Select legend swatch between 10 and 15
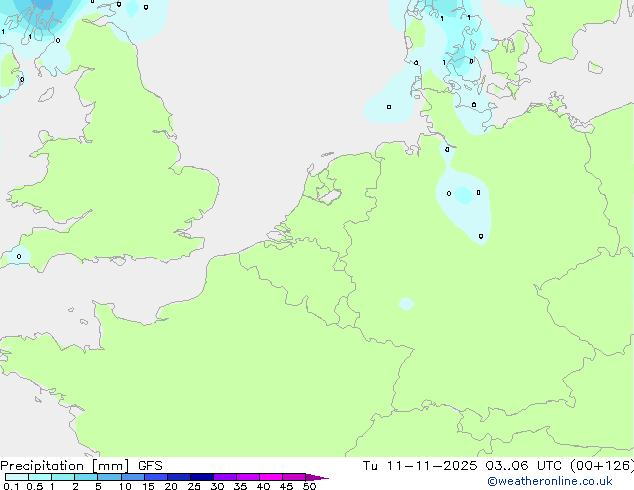Viewport: 634px width, 490px height. [133, 477]
